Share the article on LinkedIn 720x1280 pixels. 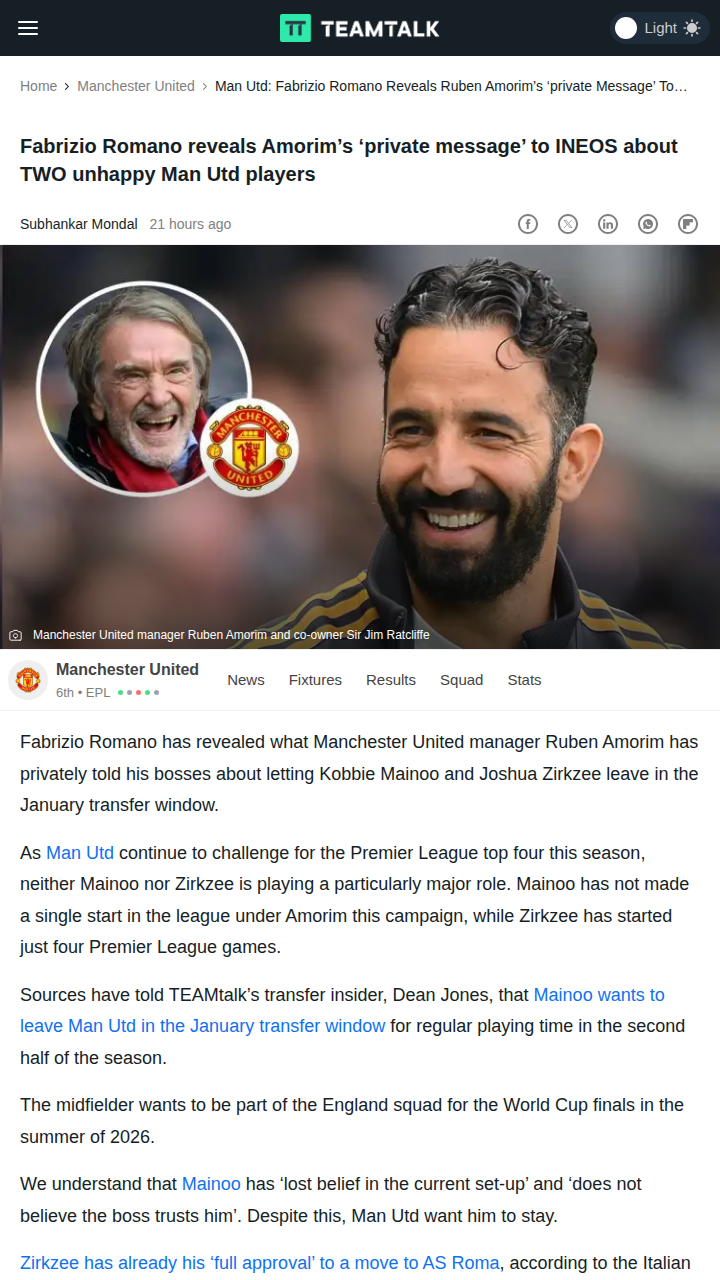(608, 224)
